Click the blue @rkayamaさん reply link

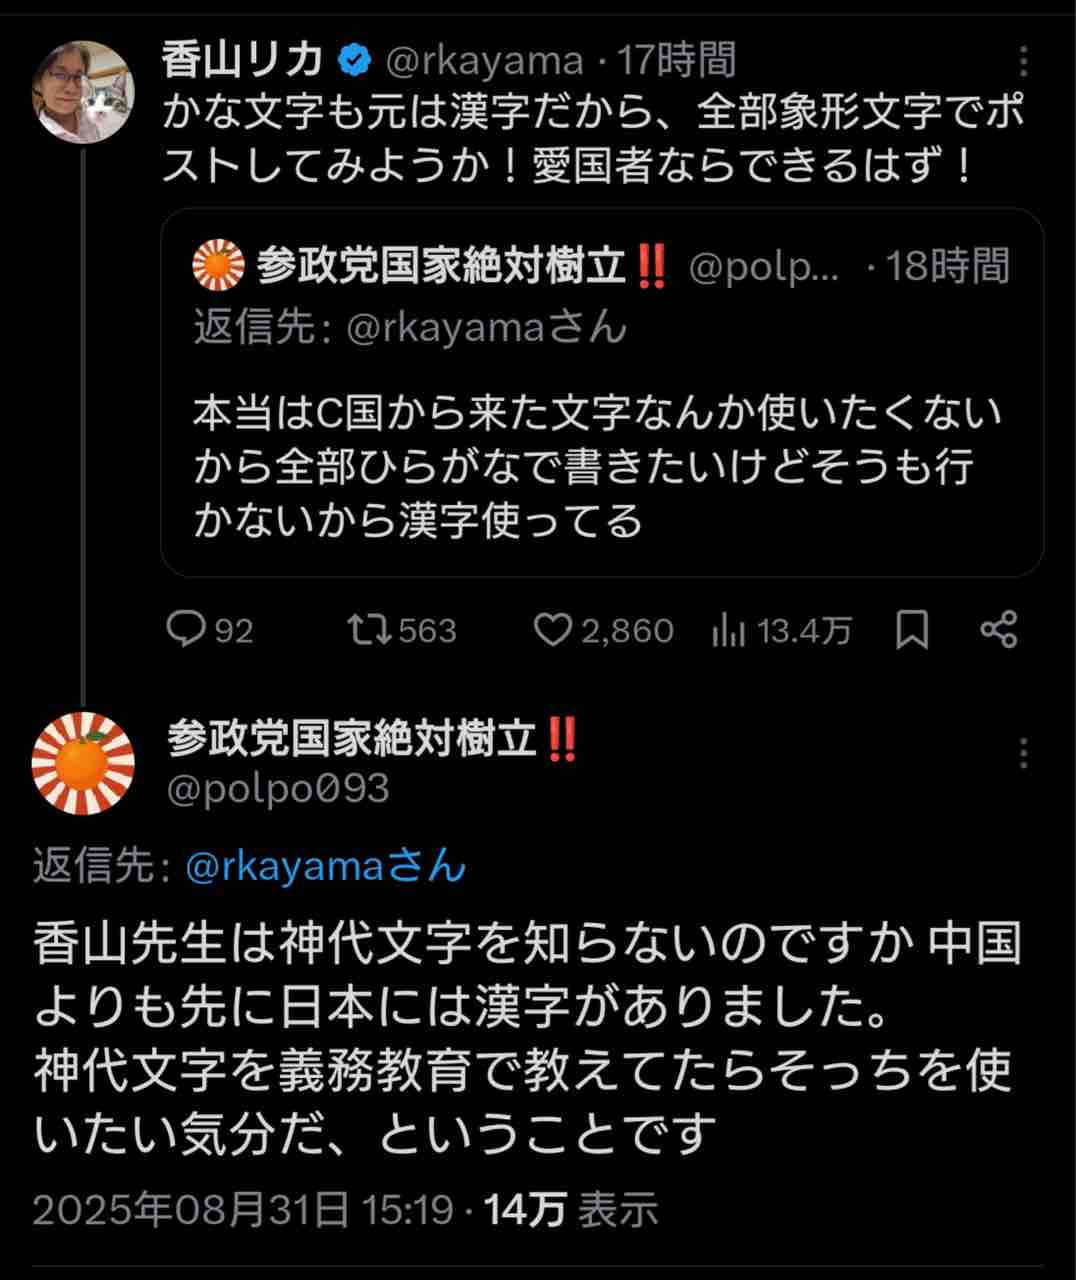tap(326, 866)
